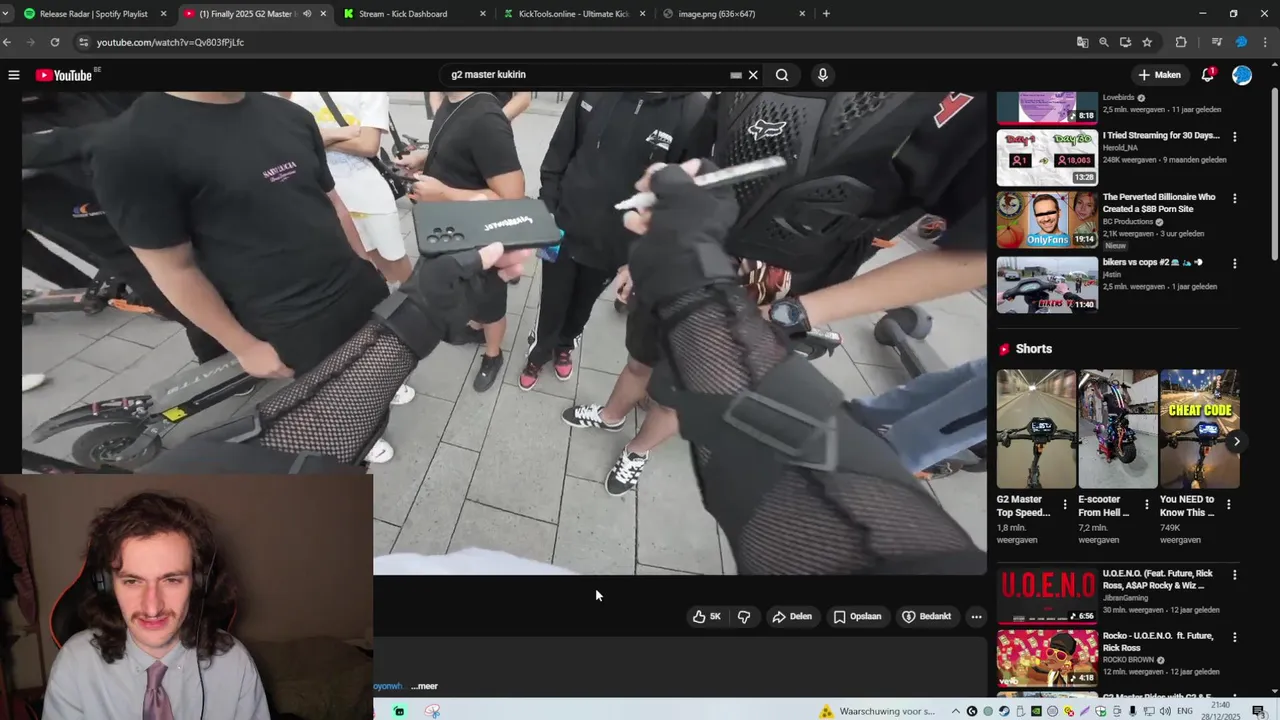Go to the YouTube home logo
The image size is (1280, 720).
64,75
